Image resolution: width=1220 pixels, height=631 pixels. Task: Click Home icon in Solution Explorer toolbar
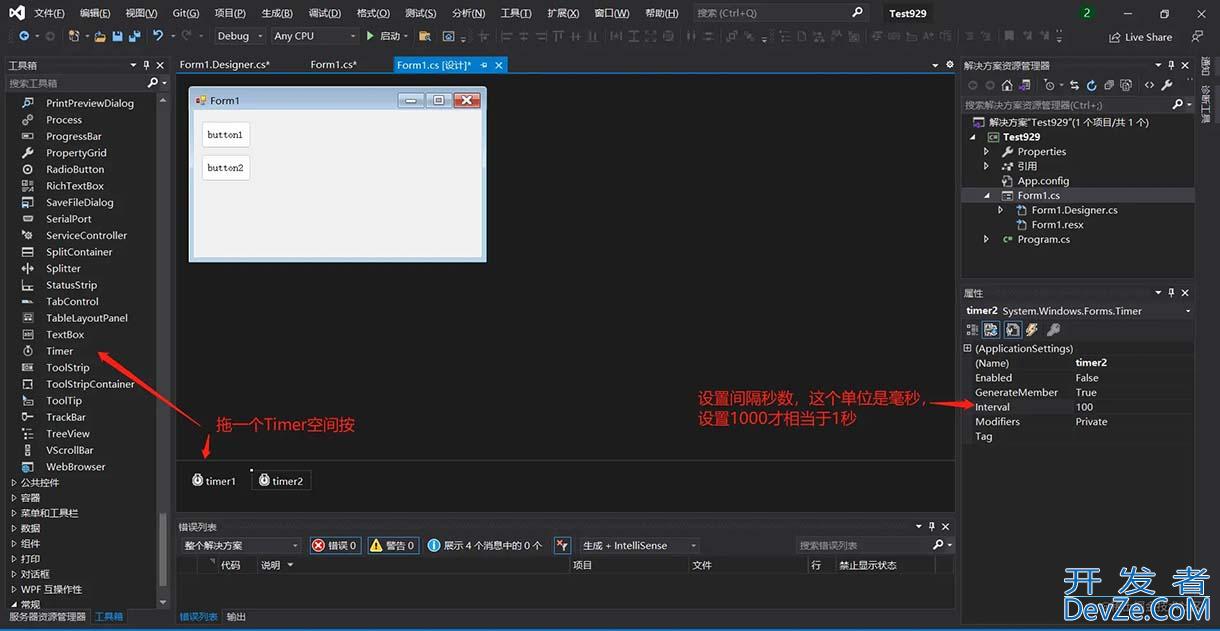tap(1007, 85)
